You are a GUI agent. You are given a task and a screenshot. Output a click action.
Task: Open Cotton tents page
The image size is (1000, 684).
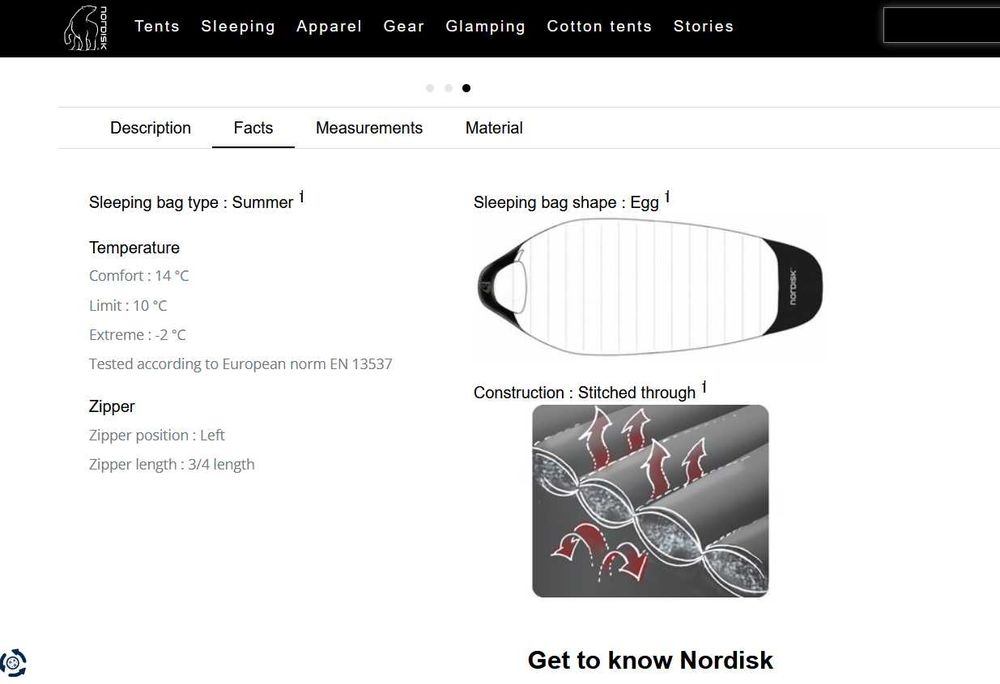(x=599, y=27)
